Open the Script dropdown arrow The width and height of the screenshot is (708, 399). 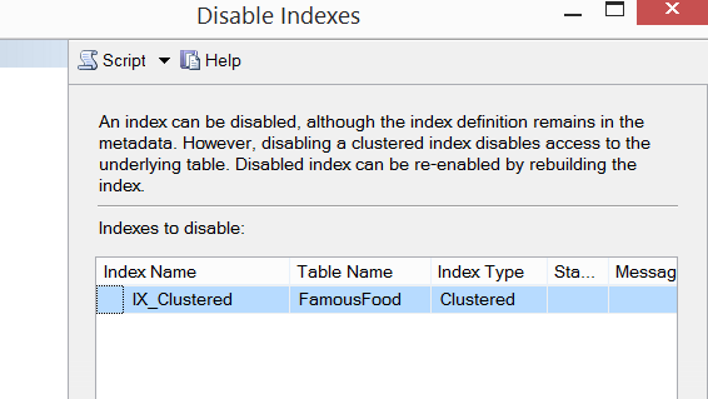(164, 60)
